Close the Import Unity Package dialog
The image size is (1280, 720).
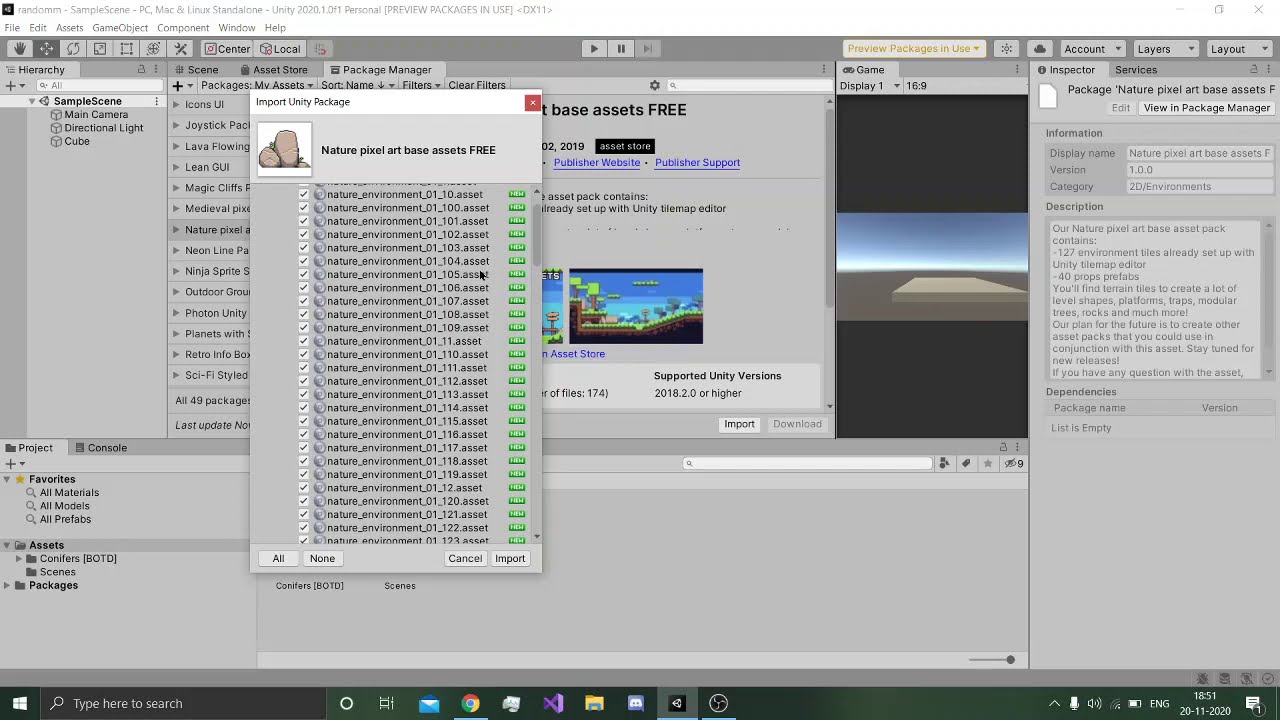(532, 102)
